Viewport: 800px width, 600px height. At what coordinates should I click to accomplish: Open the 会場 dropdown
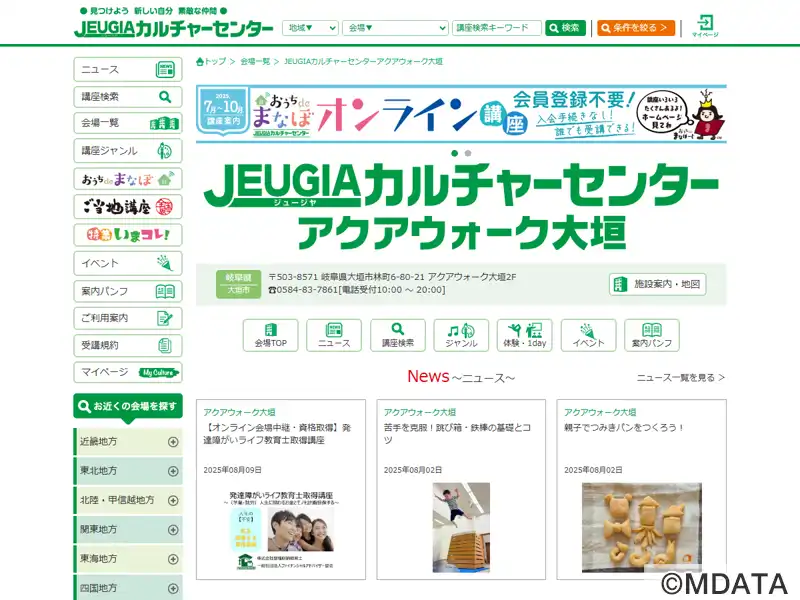(x=395, y=28)
